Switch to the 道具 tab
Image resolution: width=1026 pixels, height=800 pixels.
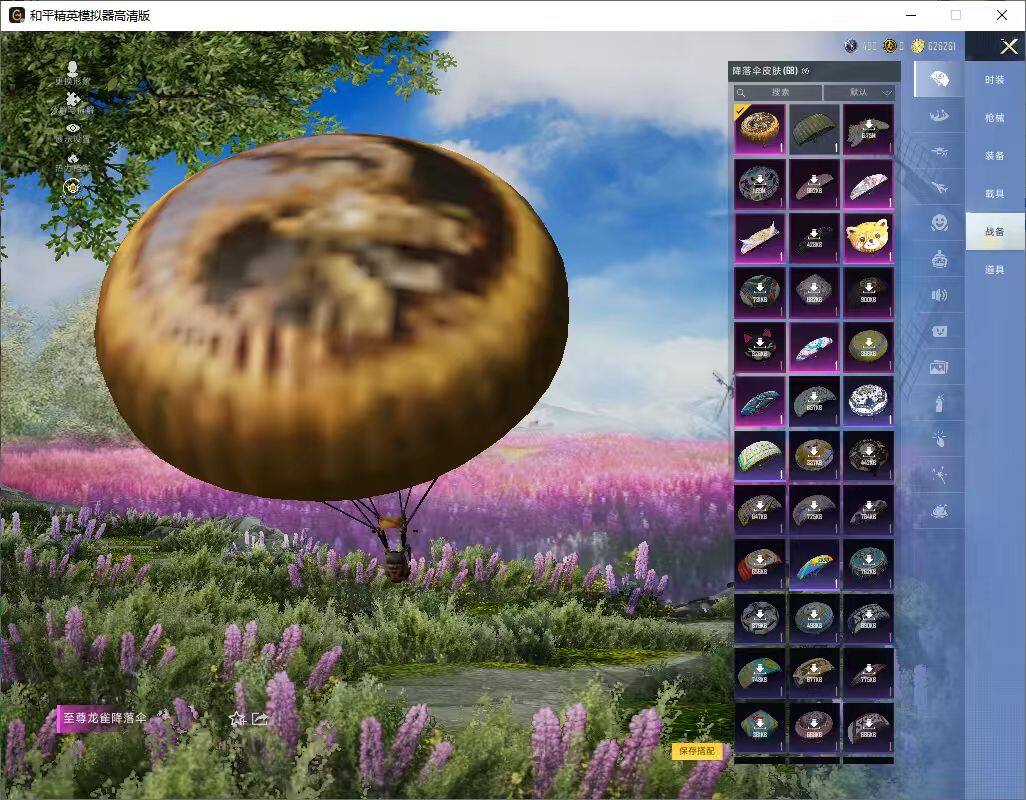tap(995, 270)
